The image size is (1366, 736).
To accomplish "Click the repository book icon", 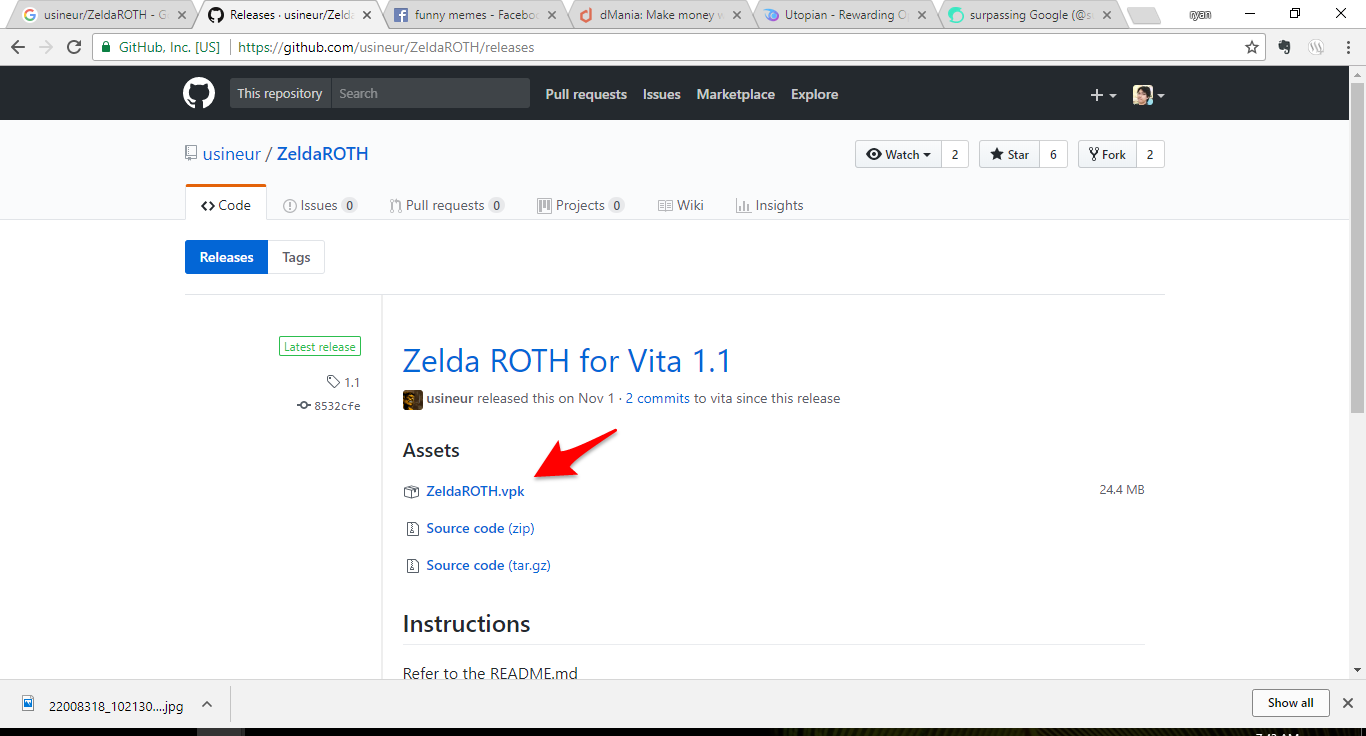I will [191, 154].
